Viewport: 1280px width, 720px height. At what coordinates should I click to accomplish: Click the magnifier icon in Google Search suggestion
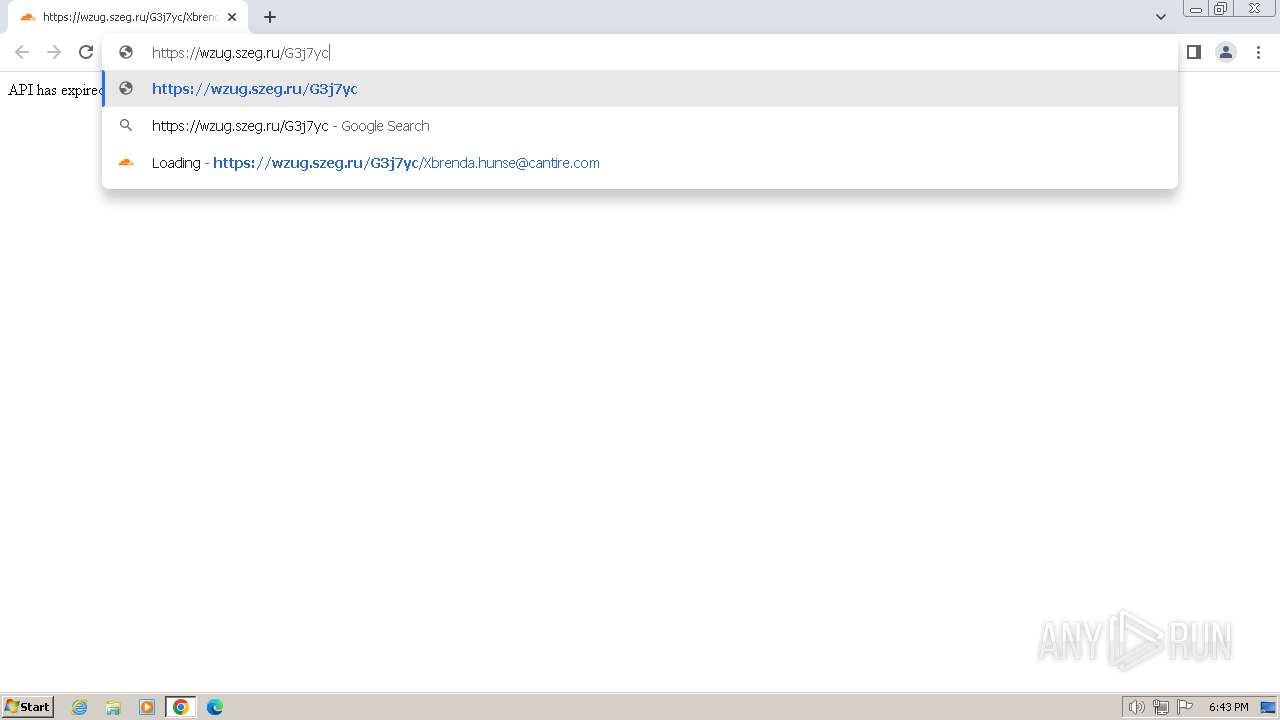click(126, 126)
